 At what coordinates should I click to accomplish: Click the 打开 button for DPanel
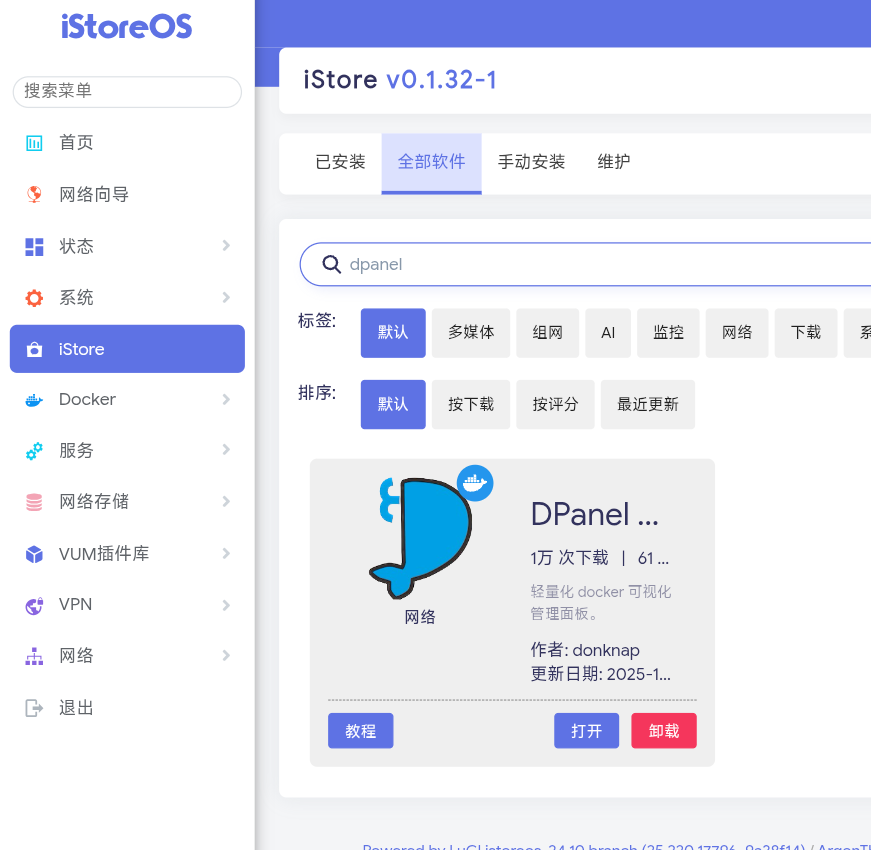(586, 731)
